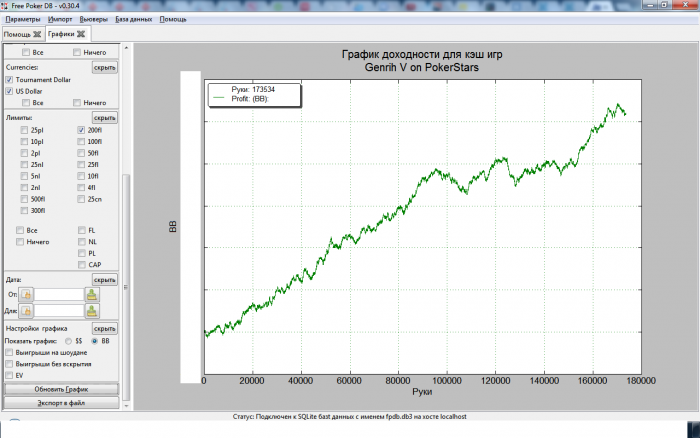This screenshot has width=700, height=438.
Task: Click the Обновить График button
Action: coord(62,389)
